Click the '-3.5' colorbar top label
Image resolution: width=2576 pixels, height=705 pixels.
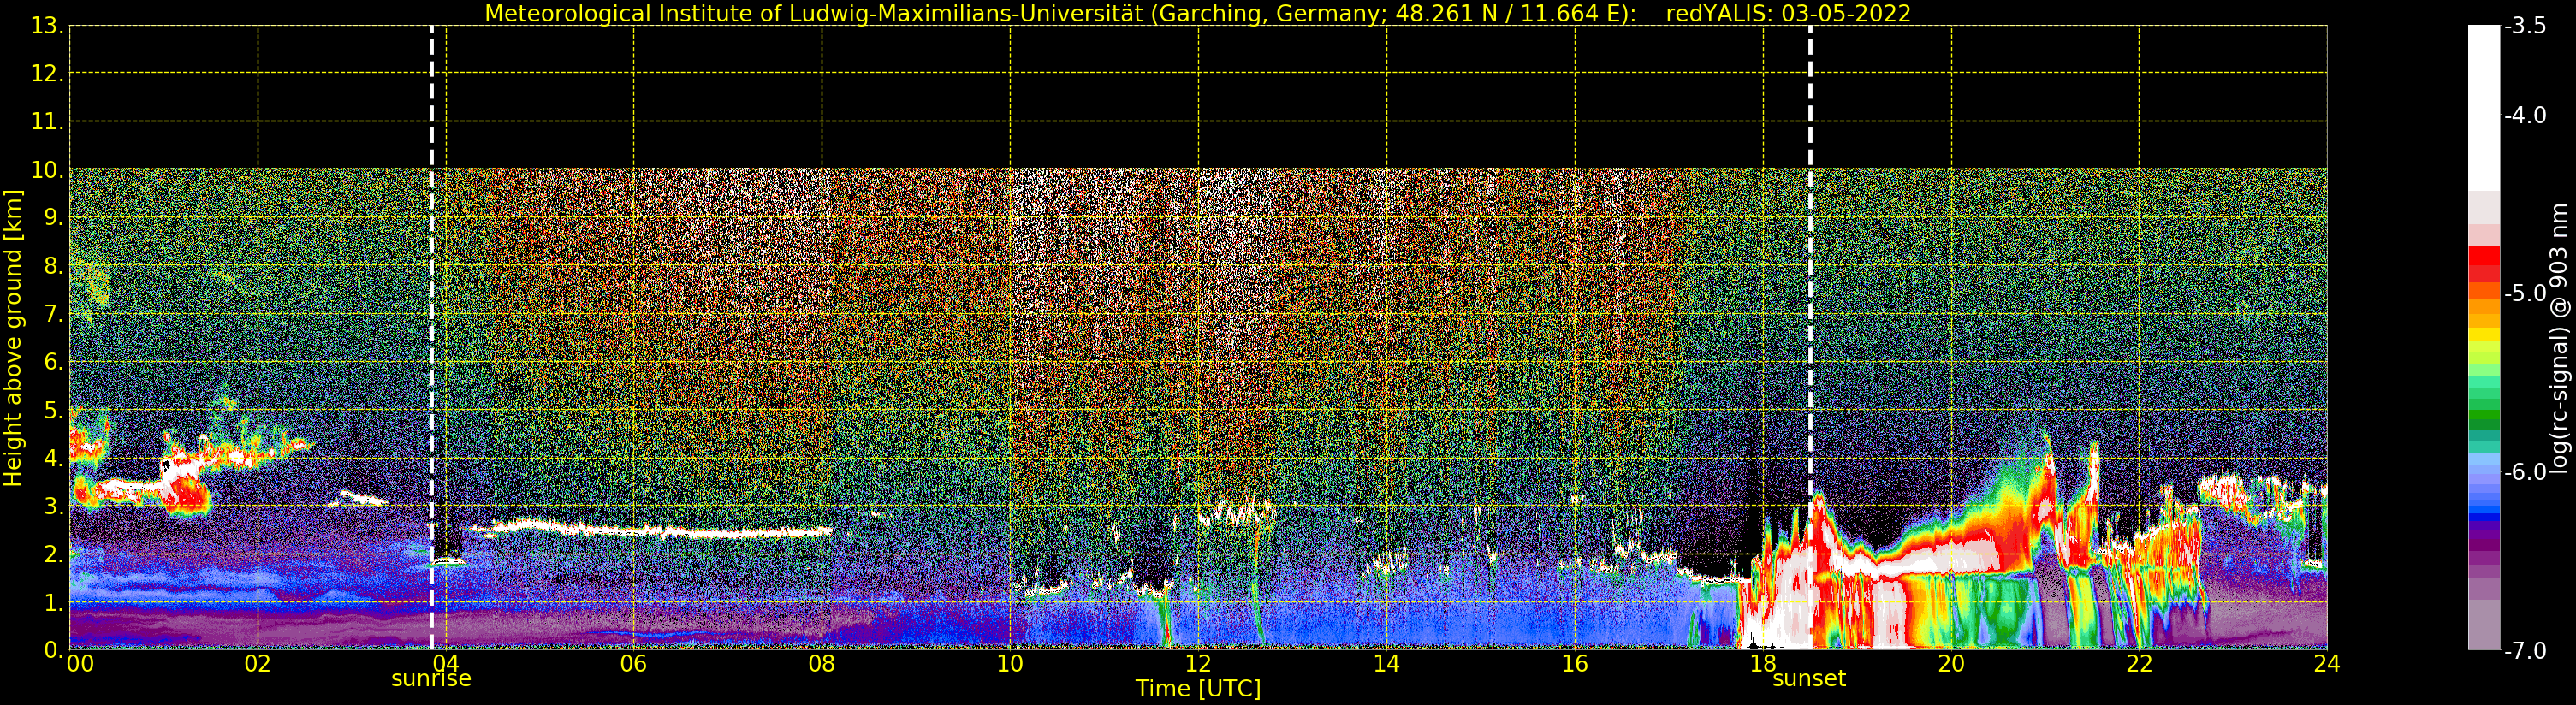click(2525, 26)
